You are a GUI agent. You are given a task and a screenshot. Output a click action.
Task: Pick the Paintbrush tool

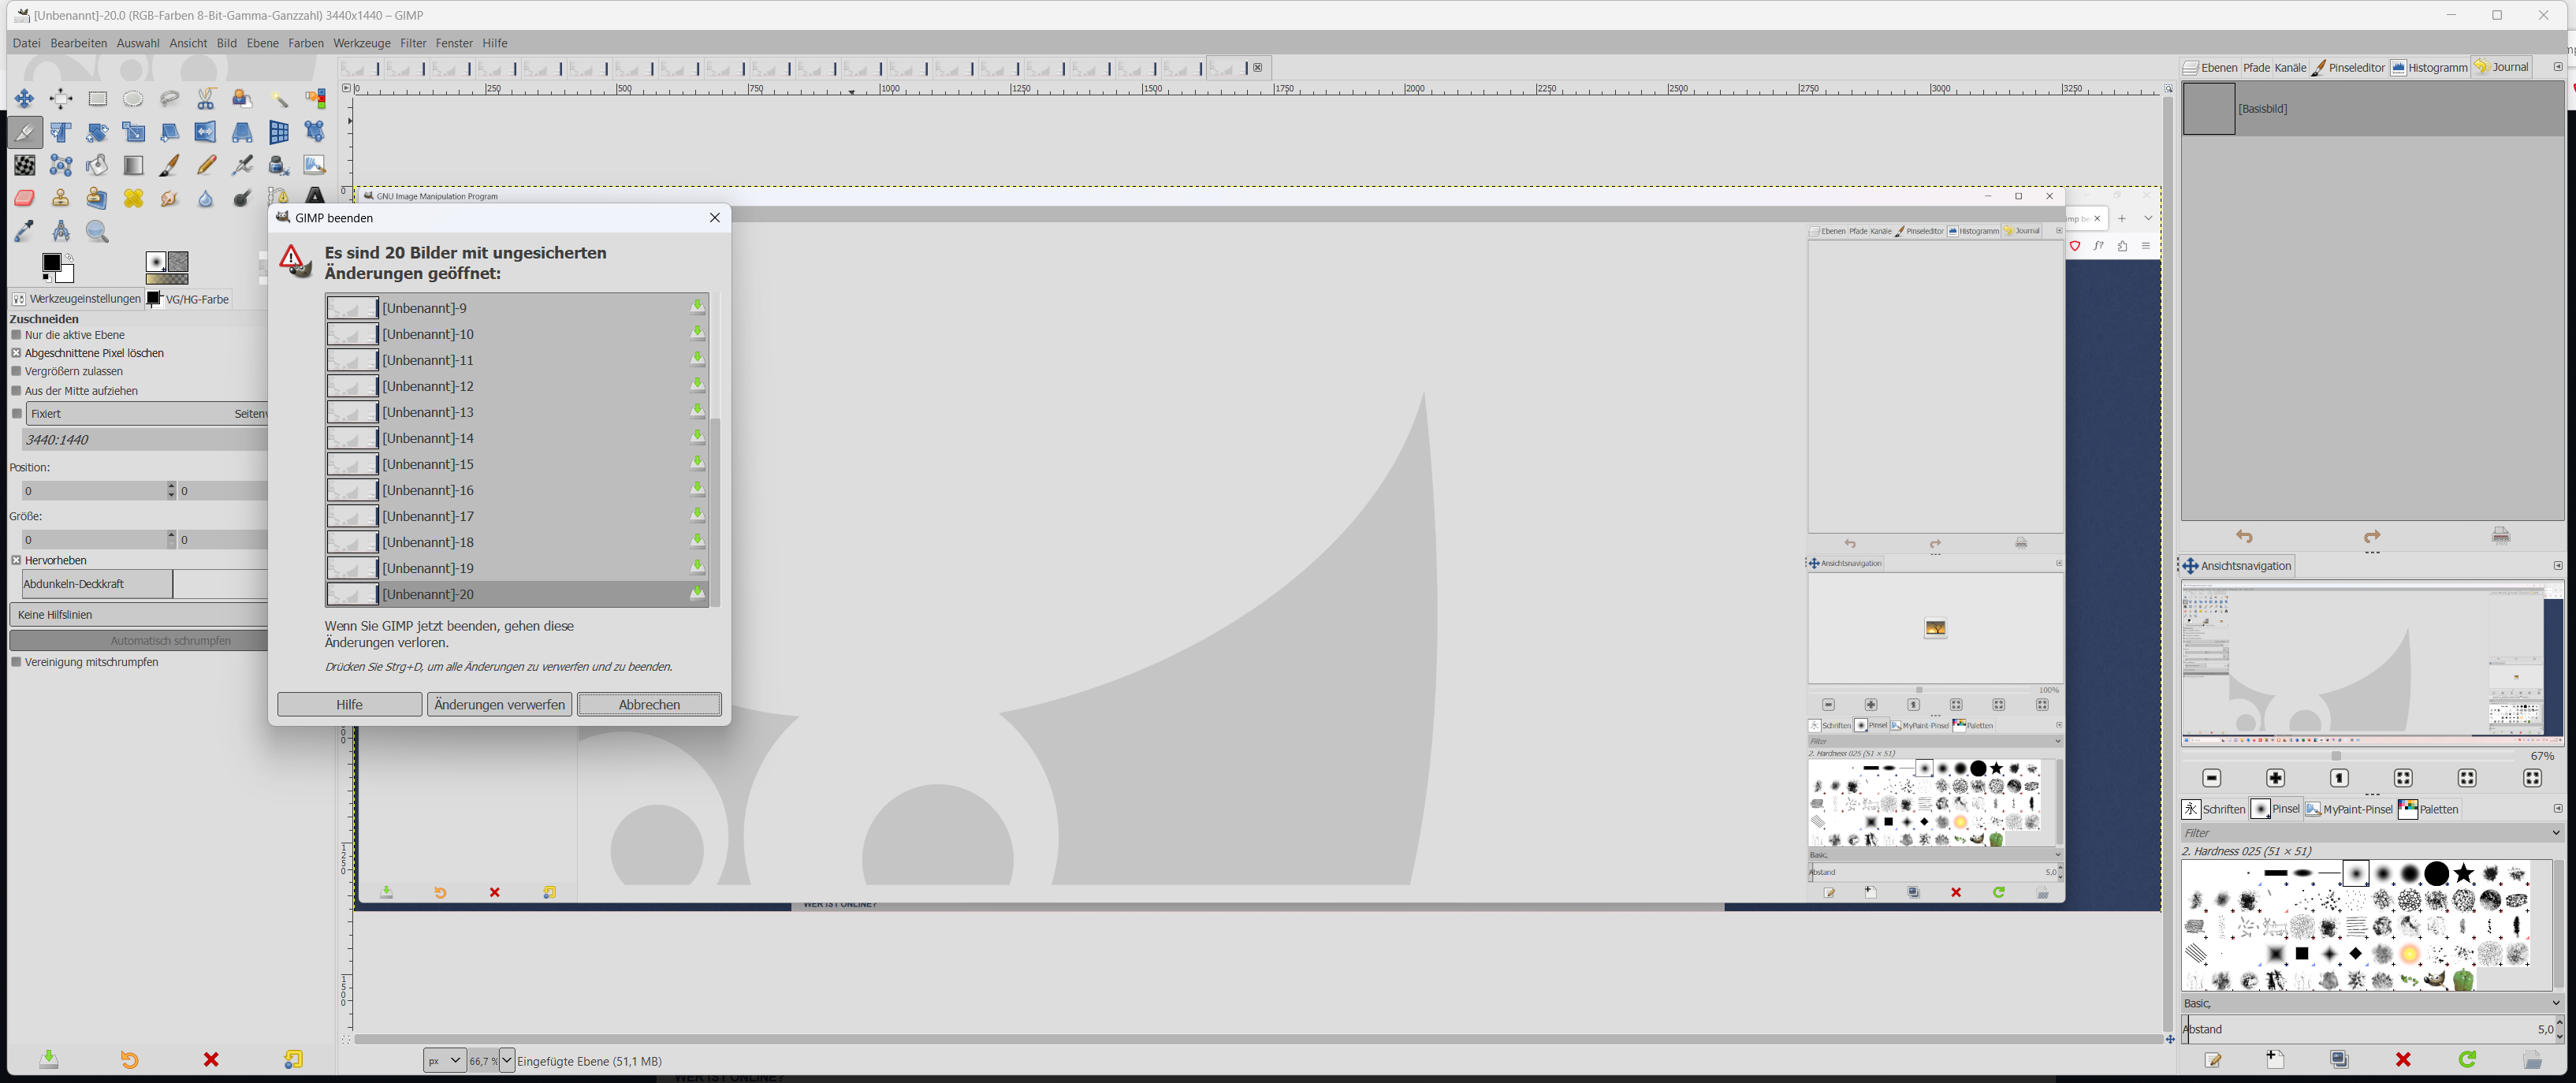point(170,165)
